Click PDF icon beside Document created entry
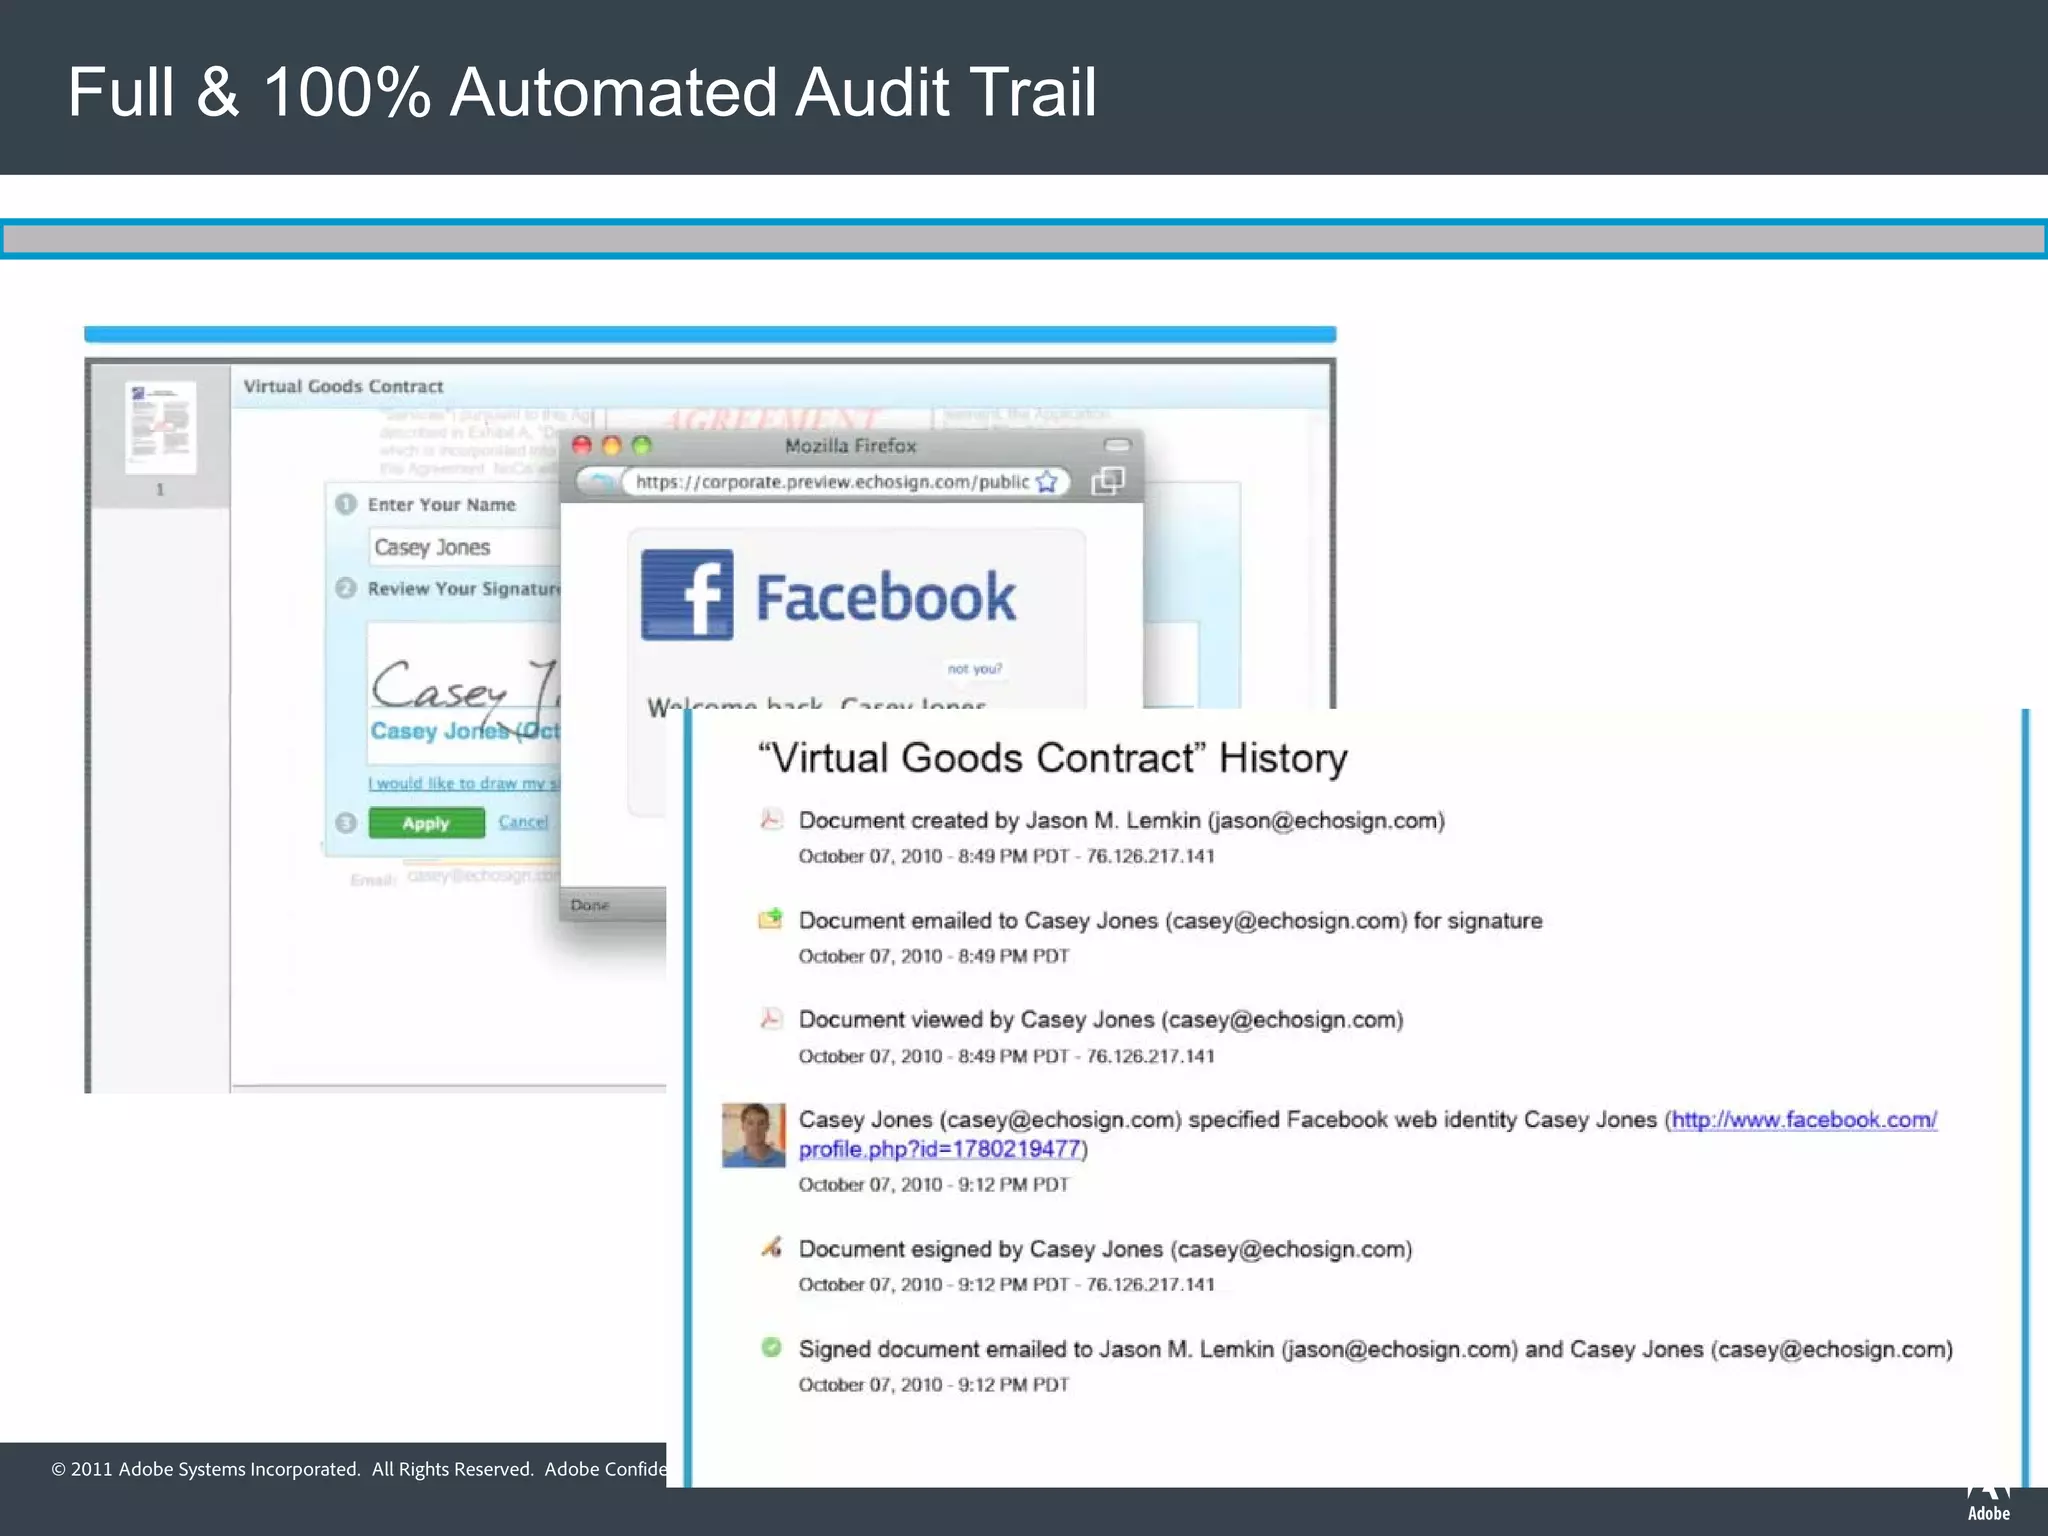Screen dimensions: 2048x1536 [771, 820]
